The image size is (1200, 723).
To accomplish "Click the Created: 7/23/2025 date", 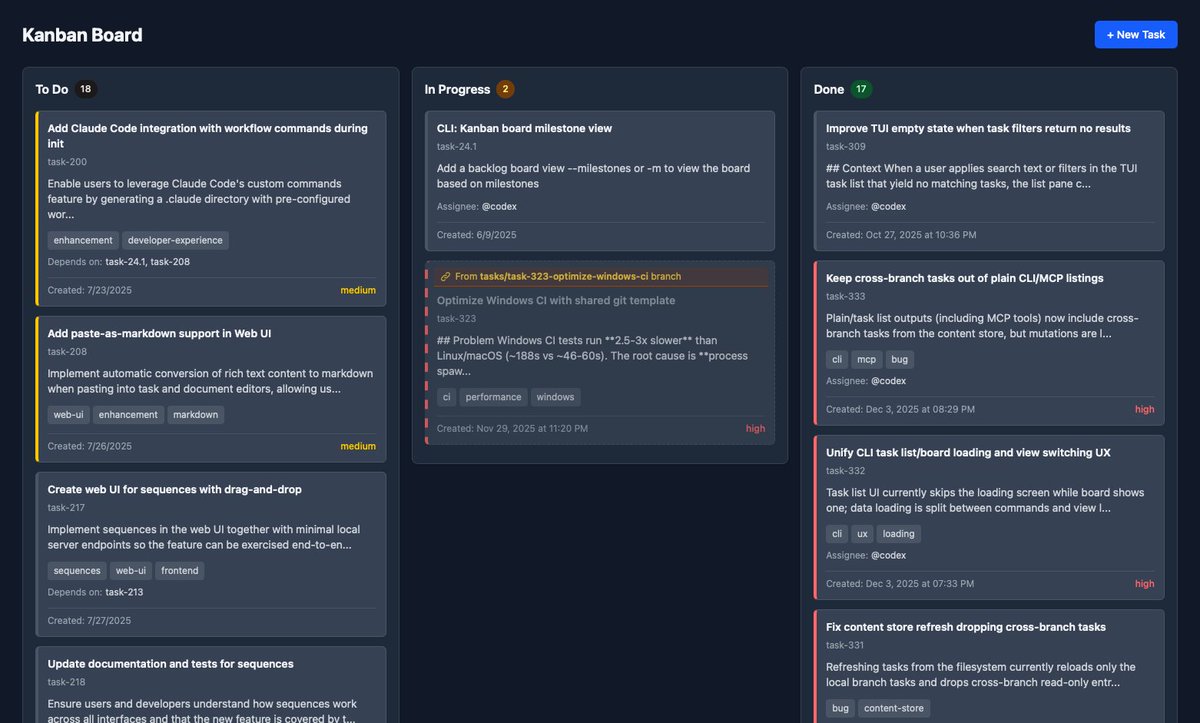I will [90, 290].
